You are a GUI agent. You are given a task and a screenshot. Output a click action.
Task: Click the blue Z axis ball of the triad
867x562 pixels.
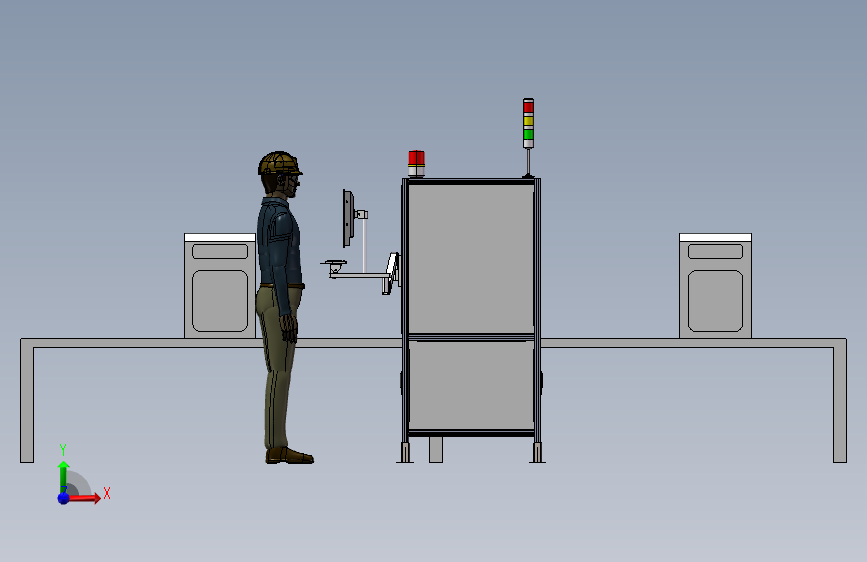pyautogui.click(x=64, y=498)
